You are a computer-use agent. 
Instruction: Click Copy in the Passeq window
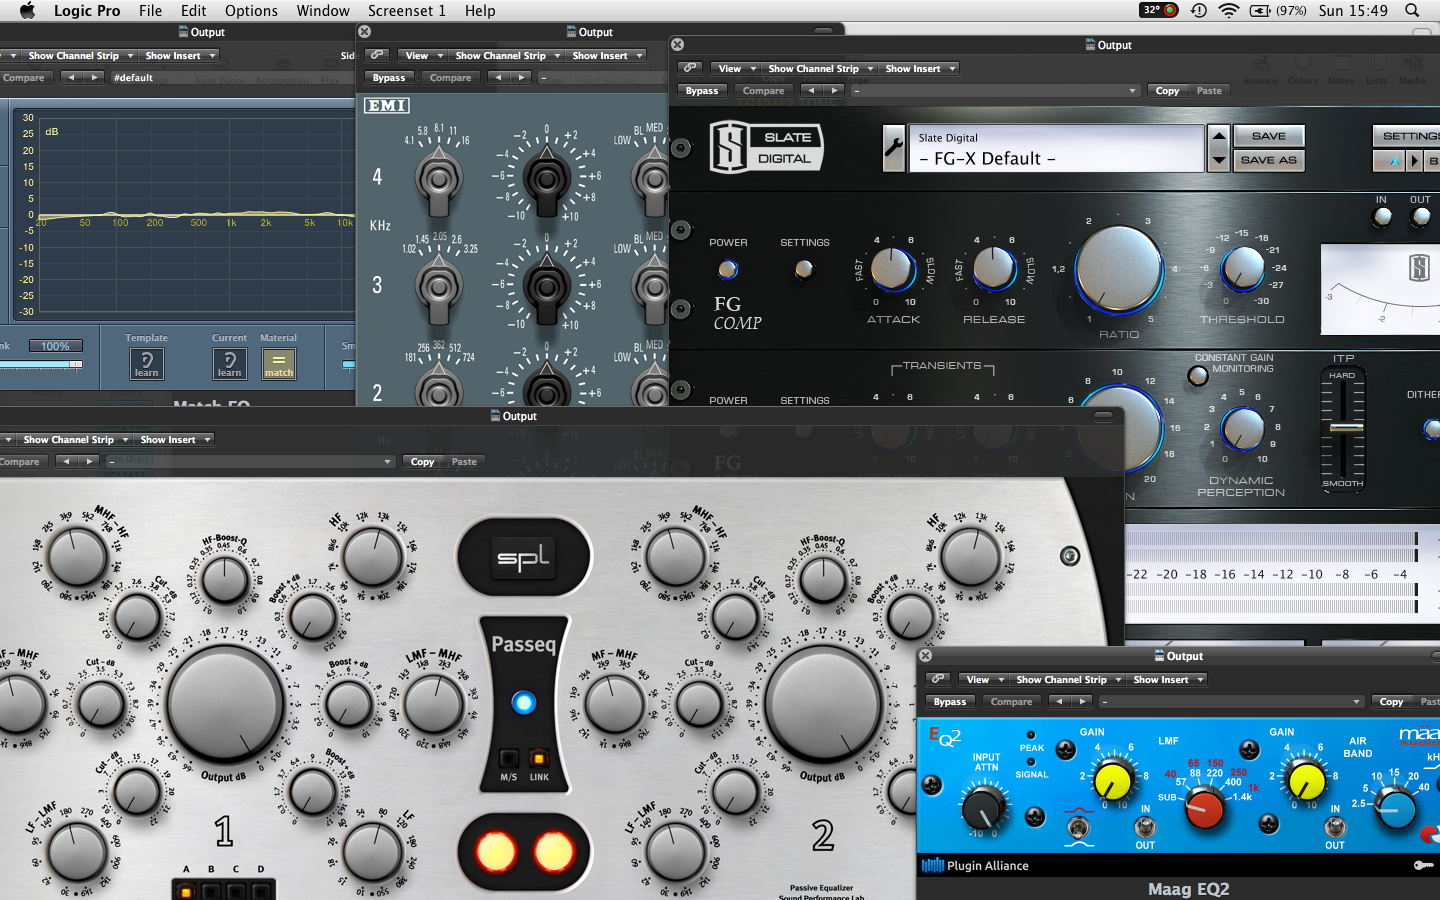(x=422, y=461)
